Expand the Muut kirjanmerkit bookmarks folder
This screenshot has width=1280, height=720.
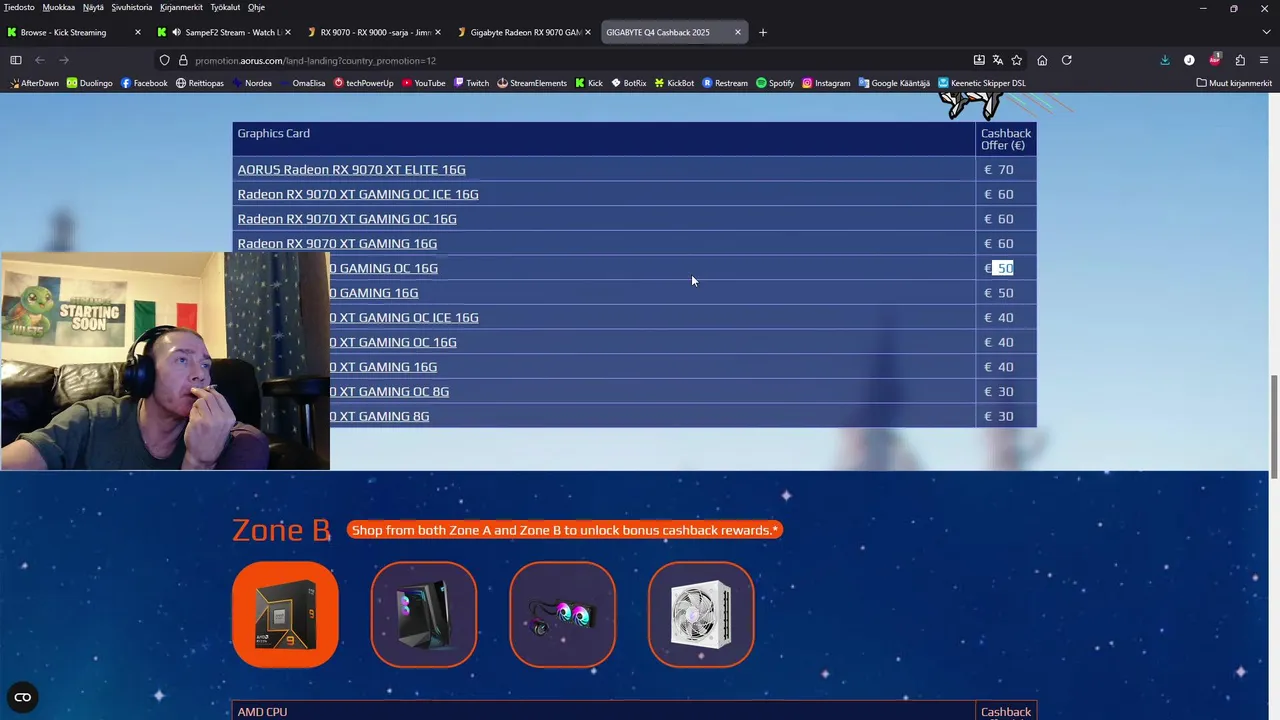click(x=1234, y=83)
